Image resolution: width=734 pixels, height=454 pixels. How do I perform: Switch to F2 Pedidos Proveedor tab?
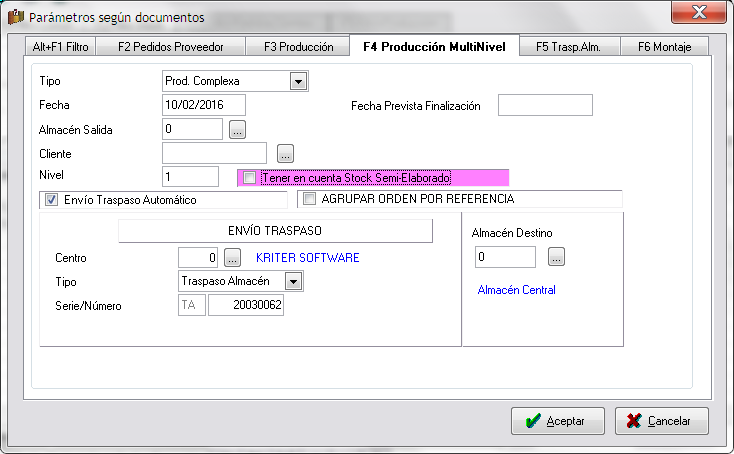click(x=170, y=47)
